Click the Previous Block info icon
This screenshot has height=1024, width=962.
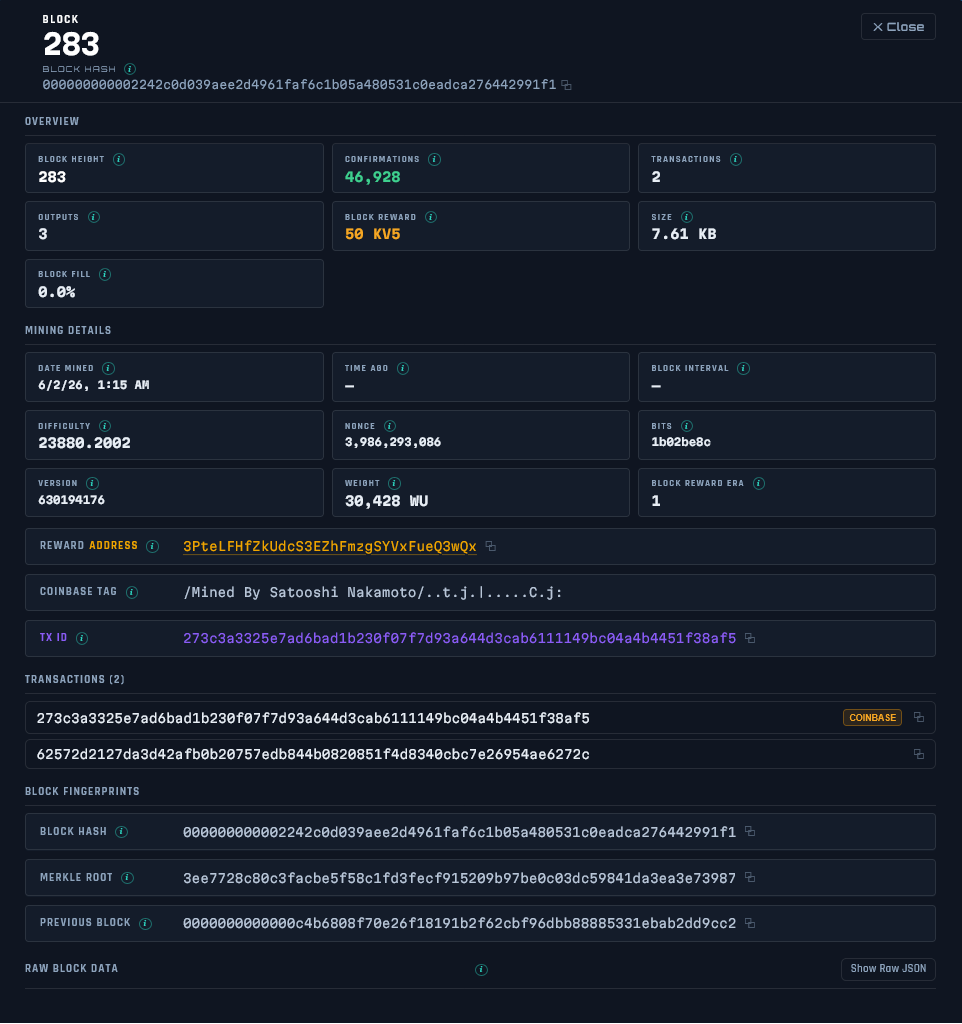[x=146, y=923]
